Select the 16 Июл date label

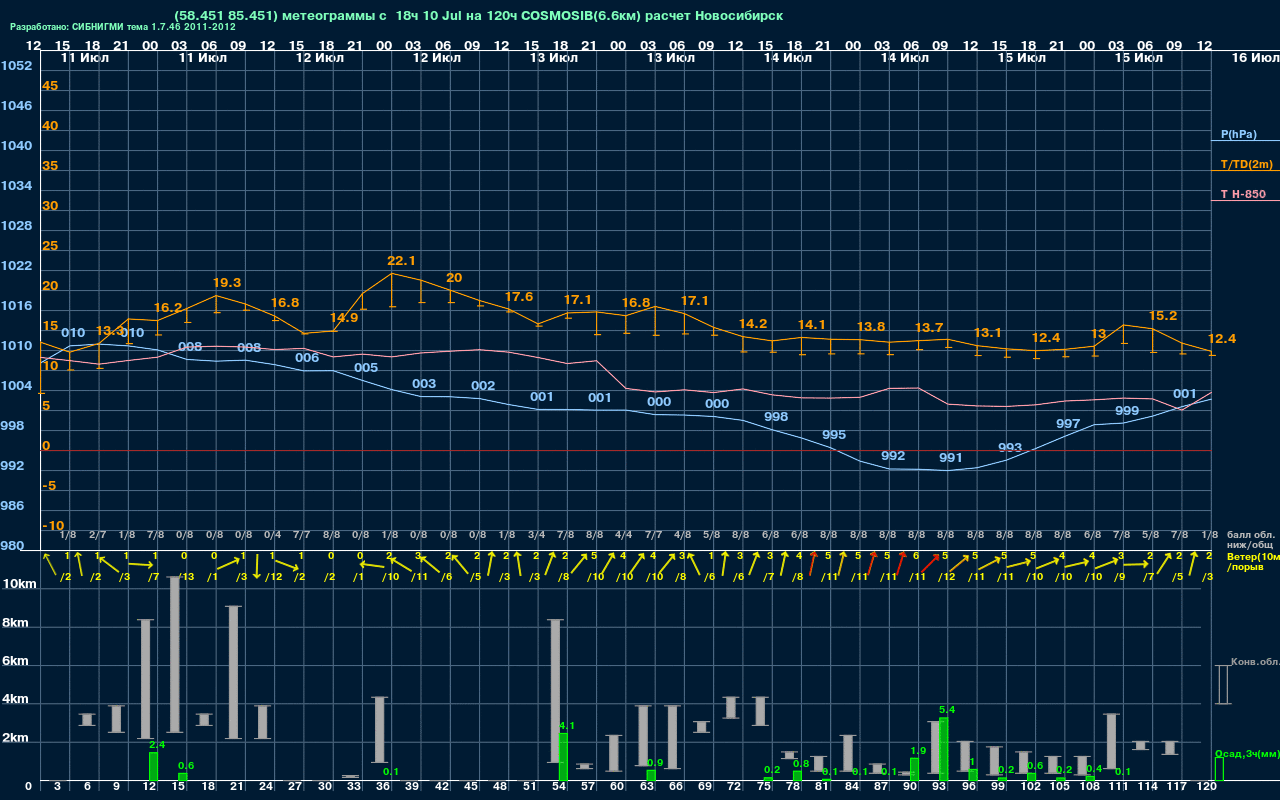click(1254, 58)
